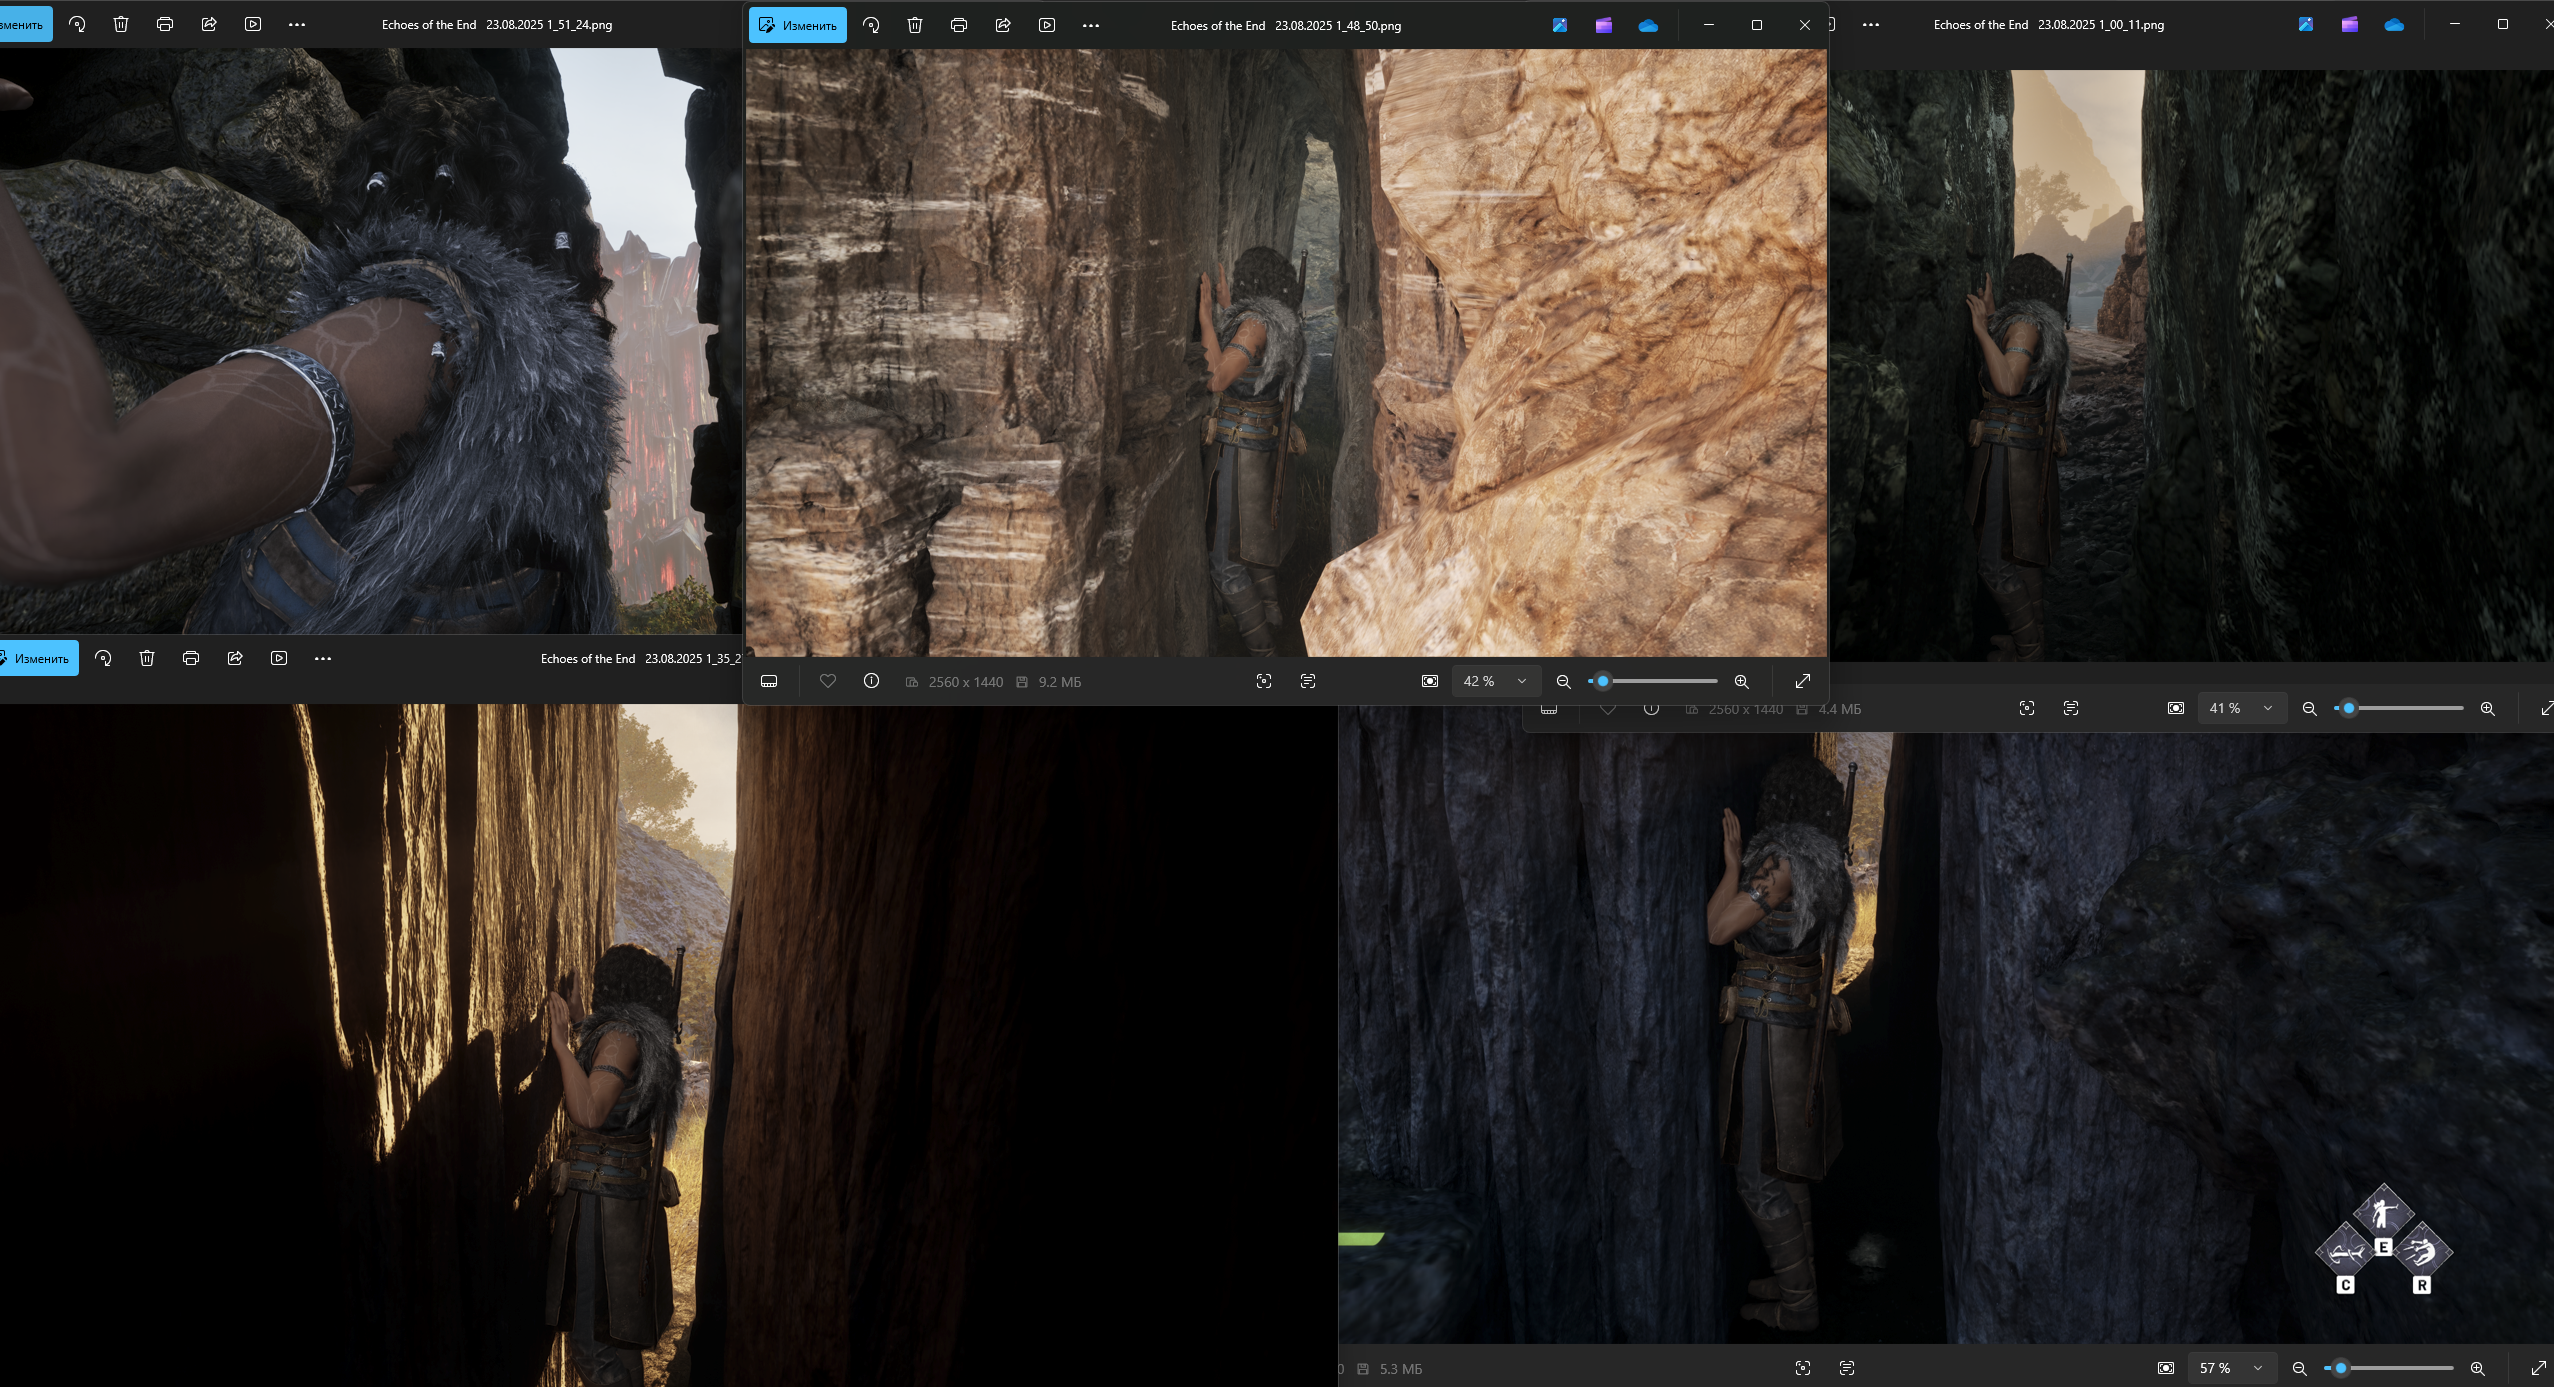Rotate the 1_48_50.png image
The height and width of the screenshot is (1387, 2554).
pos(871,25)
